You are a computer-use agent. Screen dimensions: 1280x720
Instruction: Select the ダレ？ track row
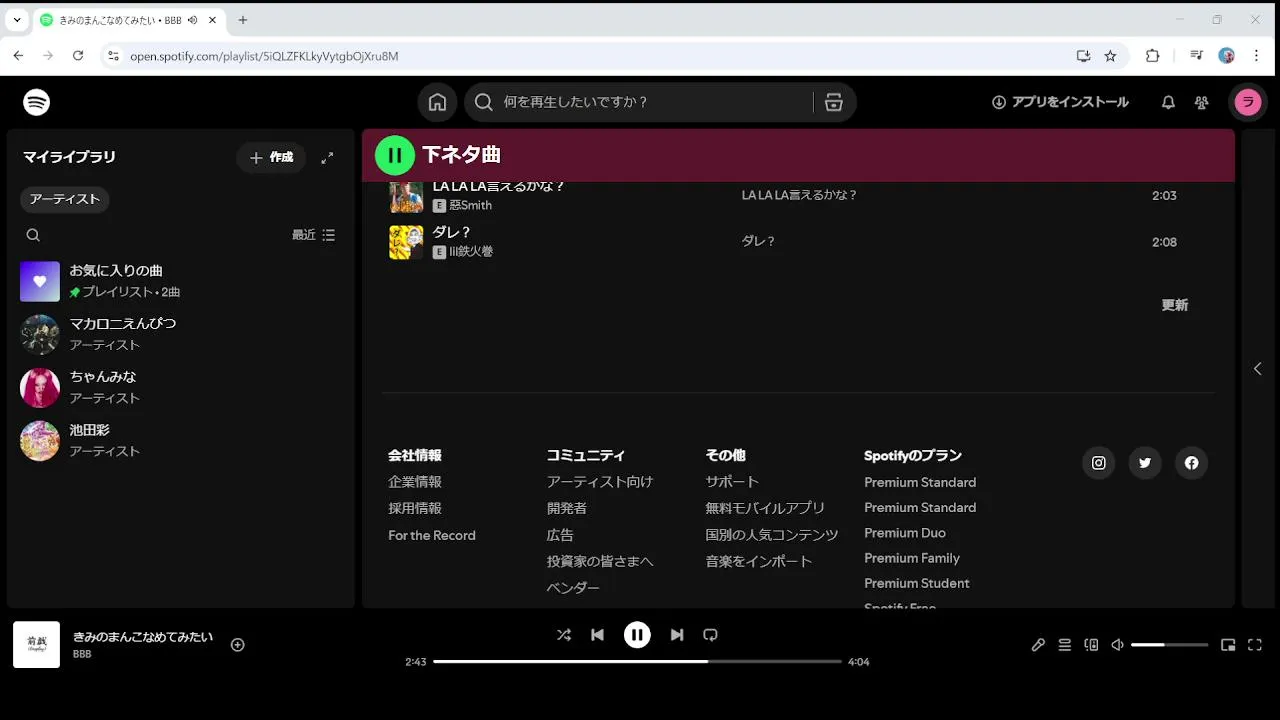(x=798, y=242)
